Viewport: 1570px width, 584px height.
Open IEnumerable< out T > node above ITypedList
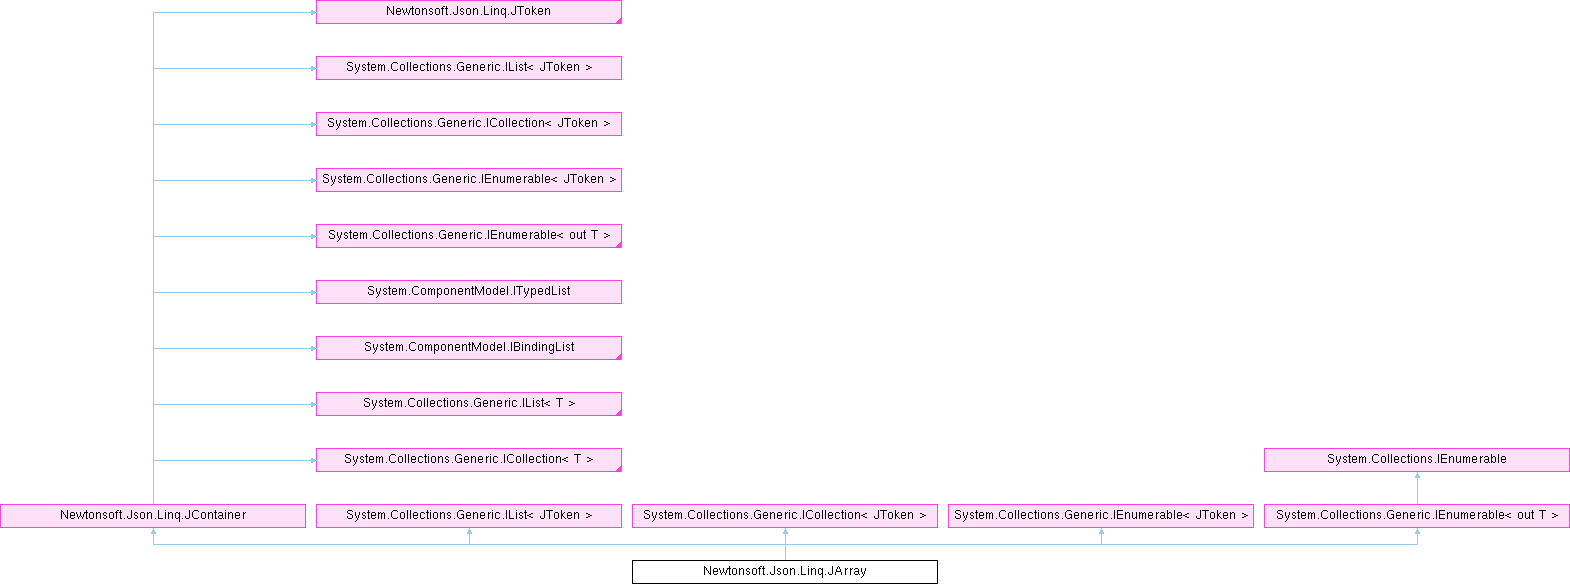pos(468,235)
